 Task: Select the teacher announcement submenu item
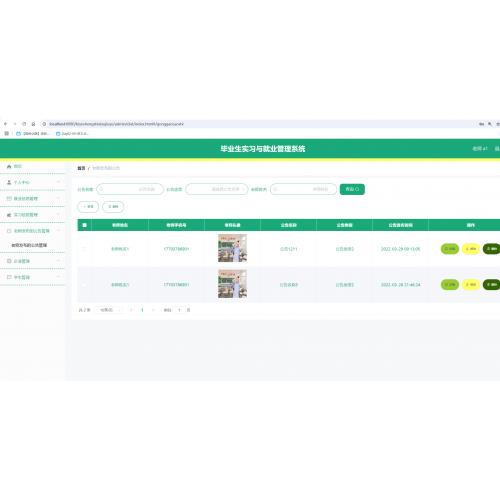click(x=29, y=245)
